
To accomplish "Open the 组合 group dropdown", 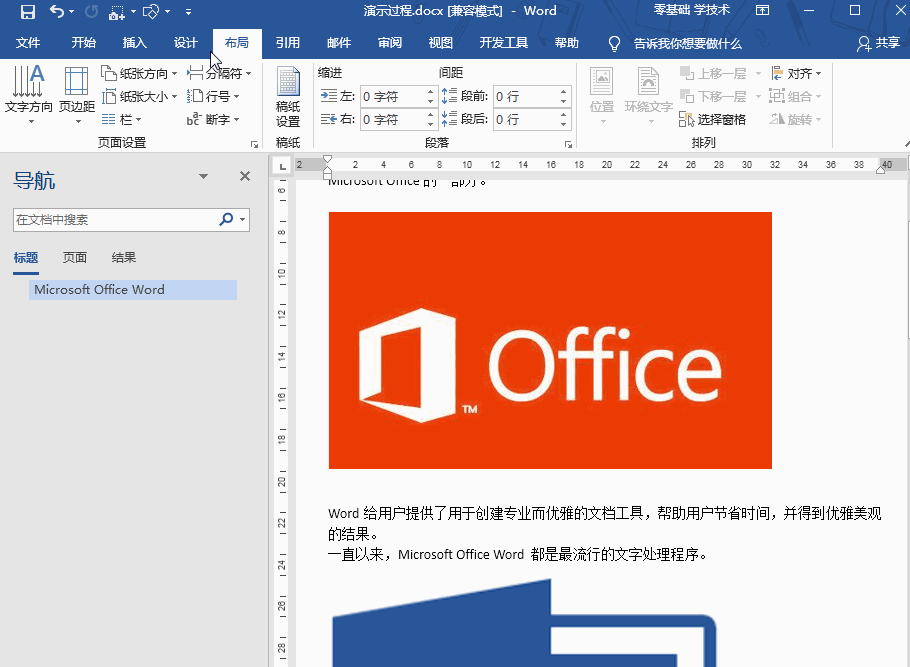I will [796, 96].
